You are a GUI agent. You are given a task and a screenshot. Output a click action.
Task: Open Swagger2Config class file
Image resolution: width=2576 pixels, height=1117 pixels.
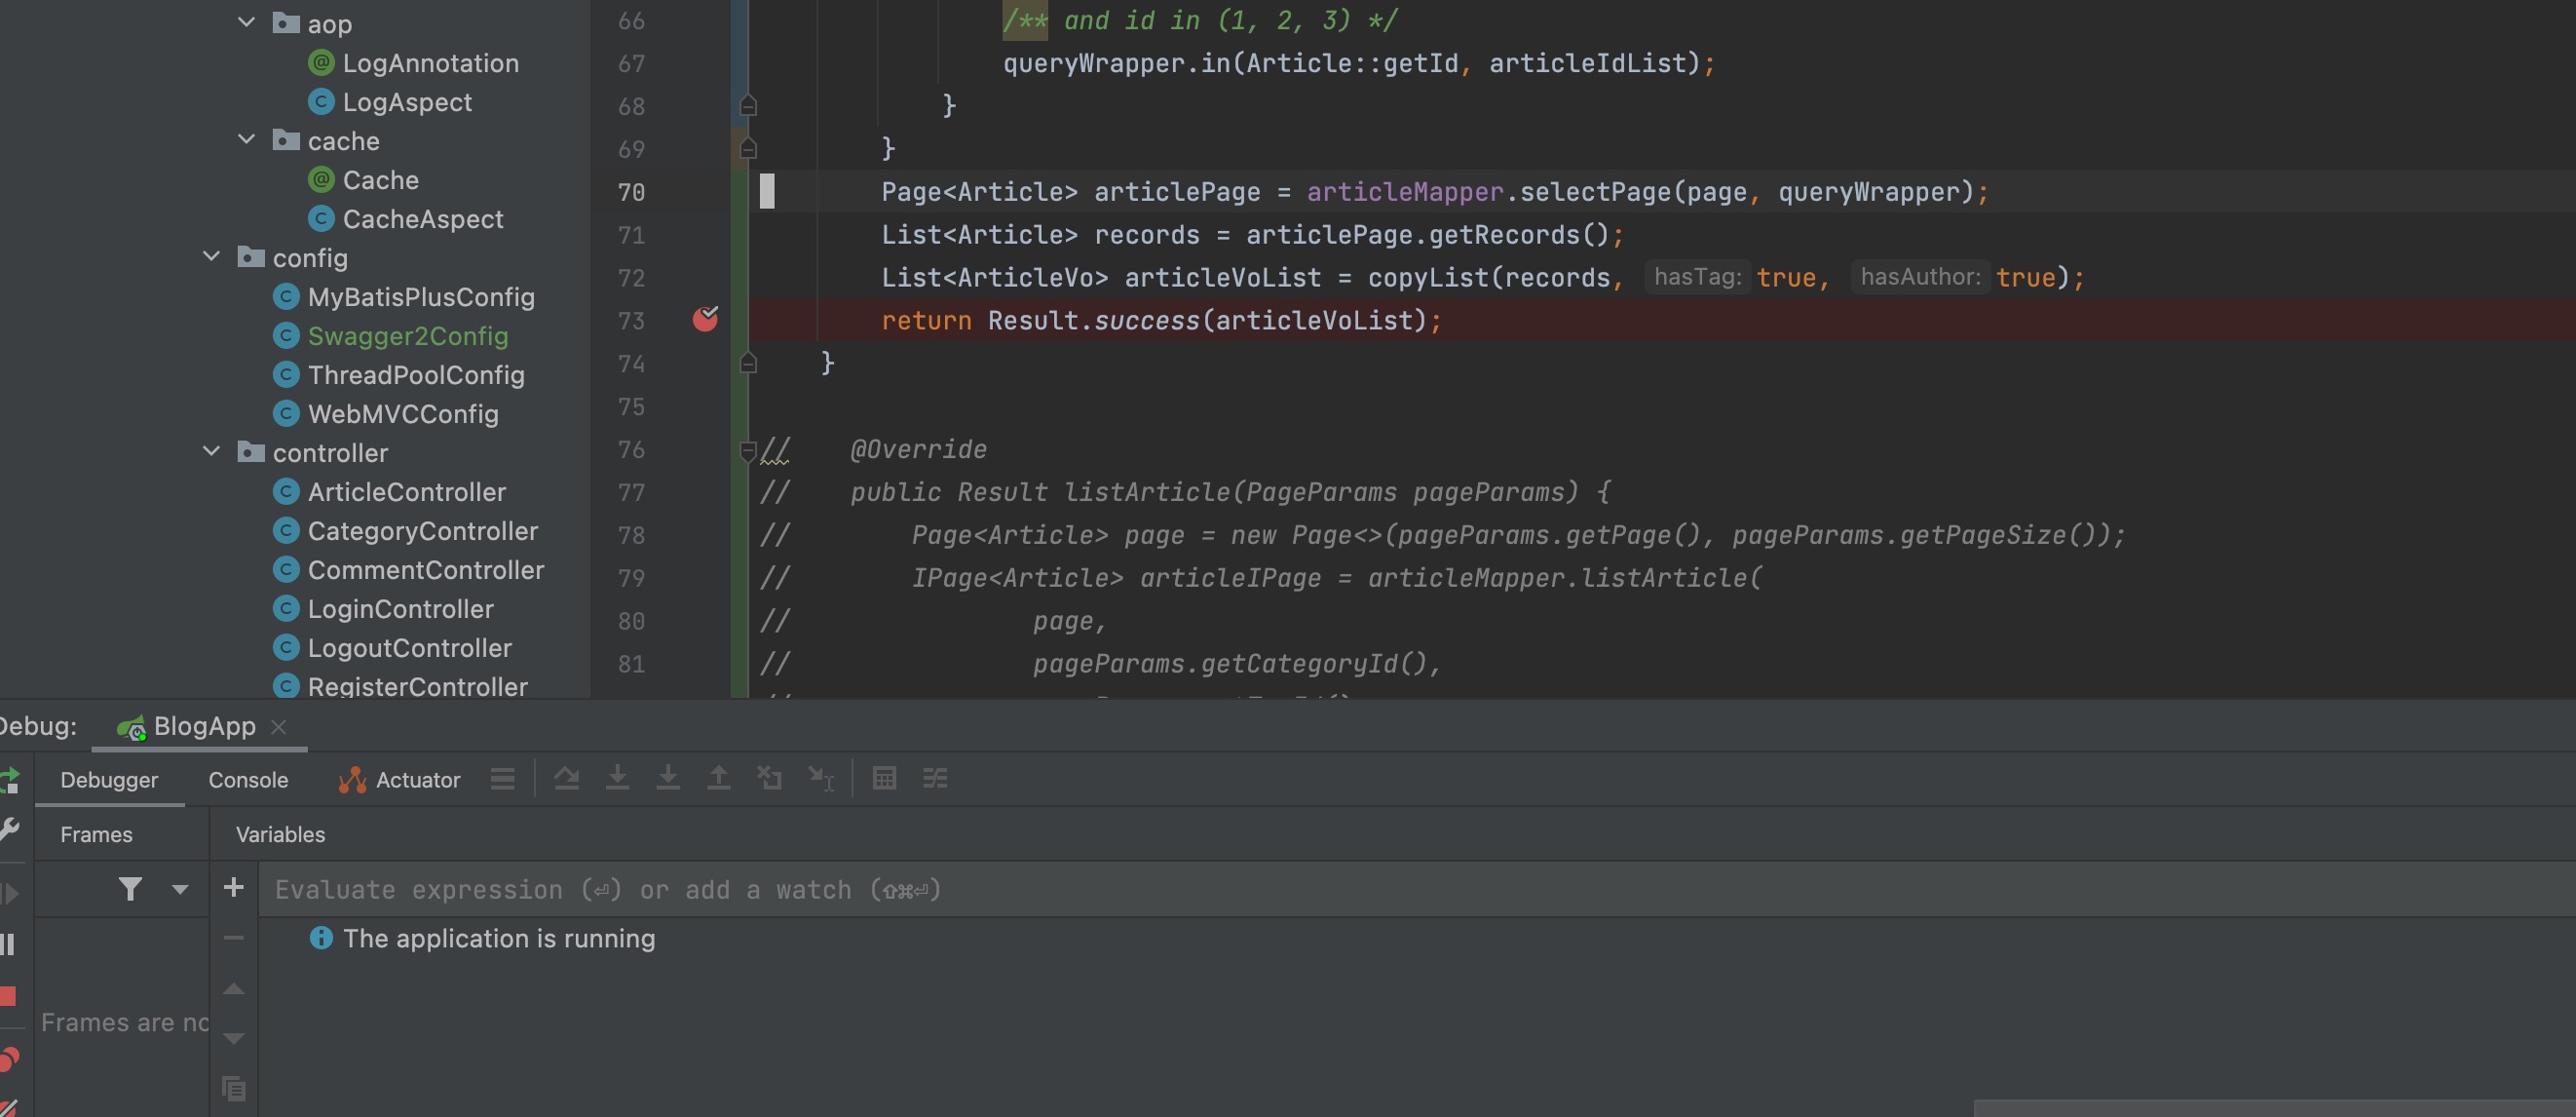pos(407,336)
